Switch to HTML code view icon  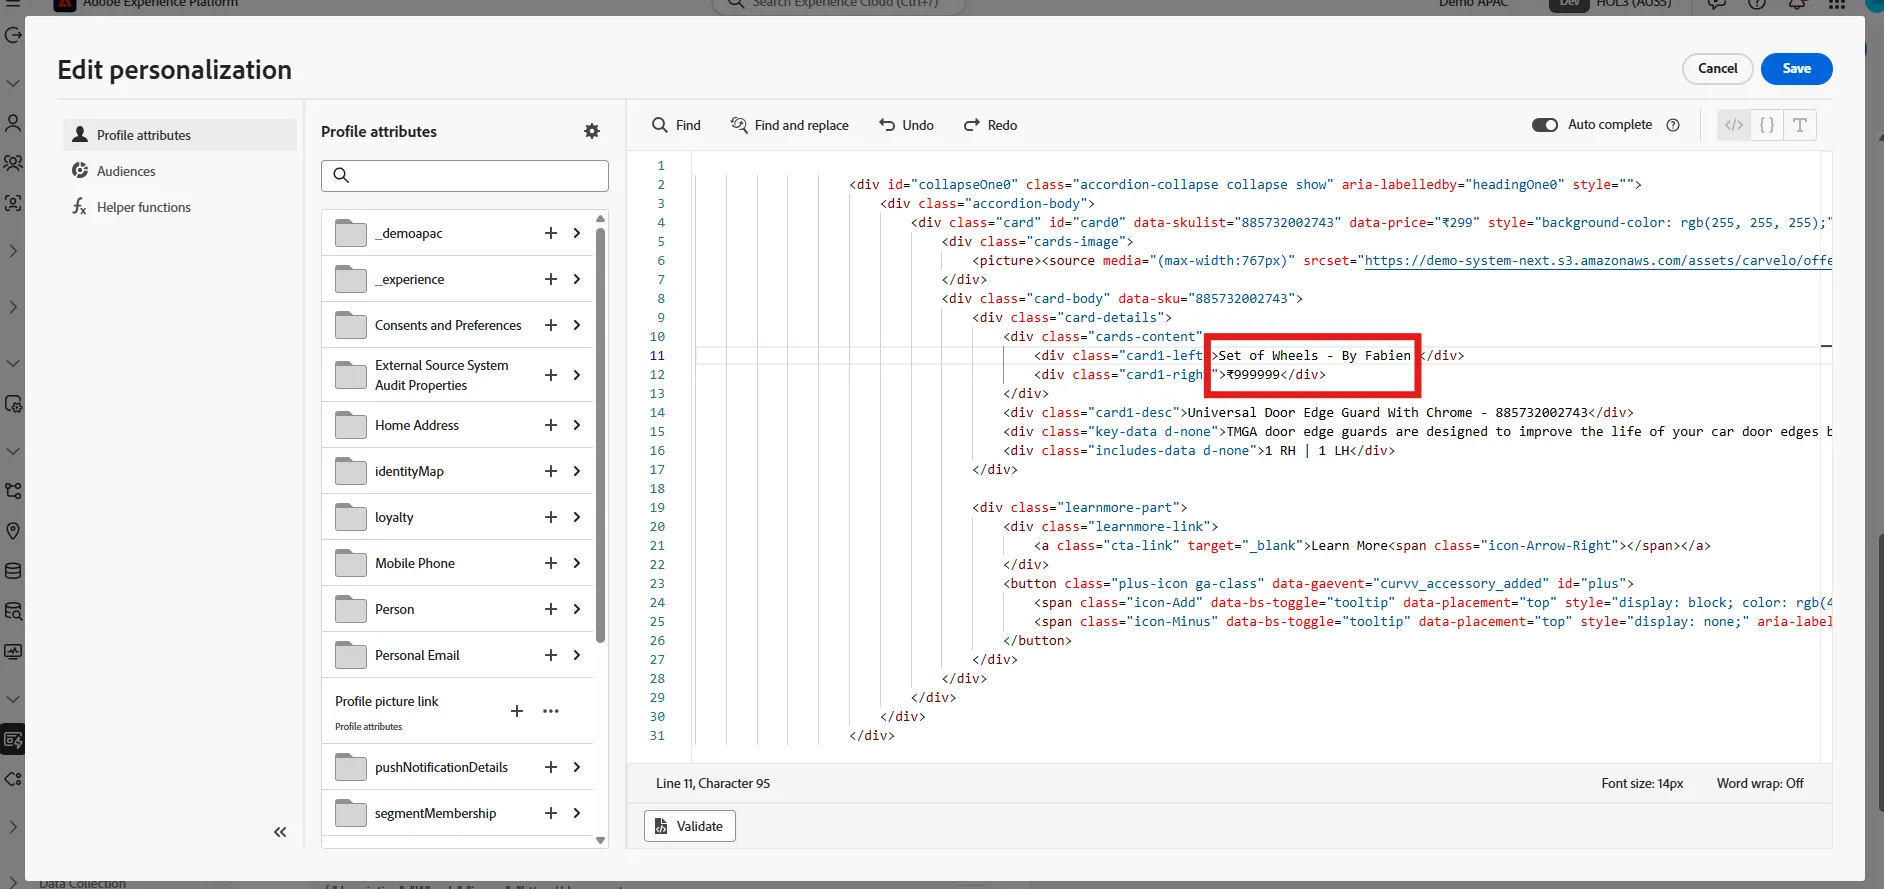point(1734,125)
